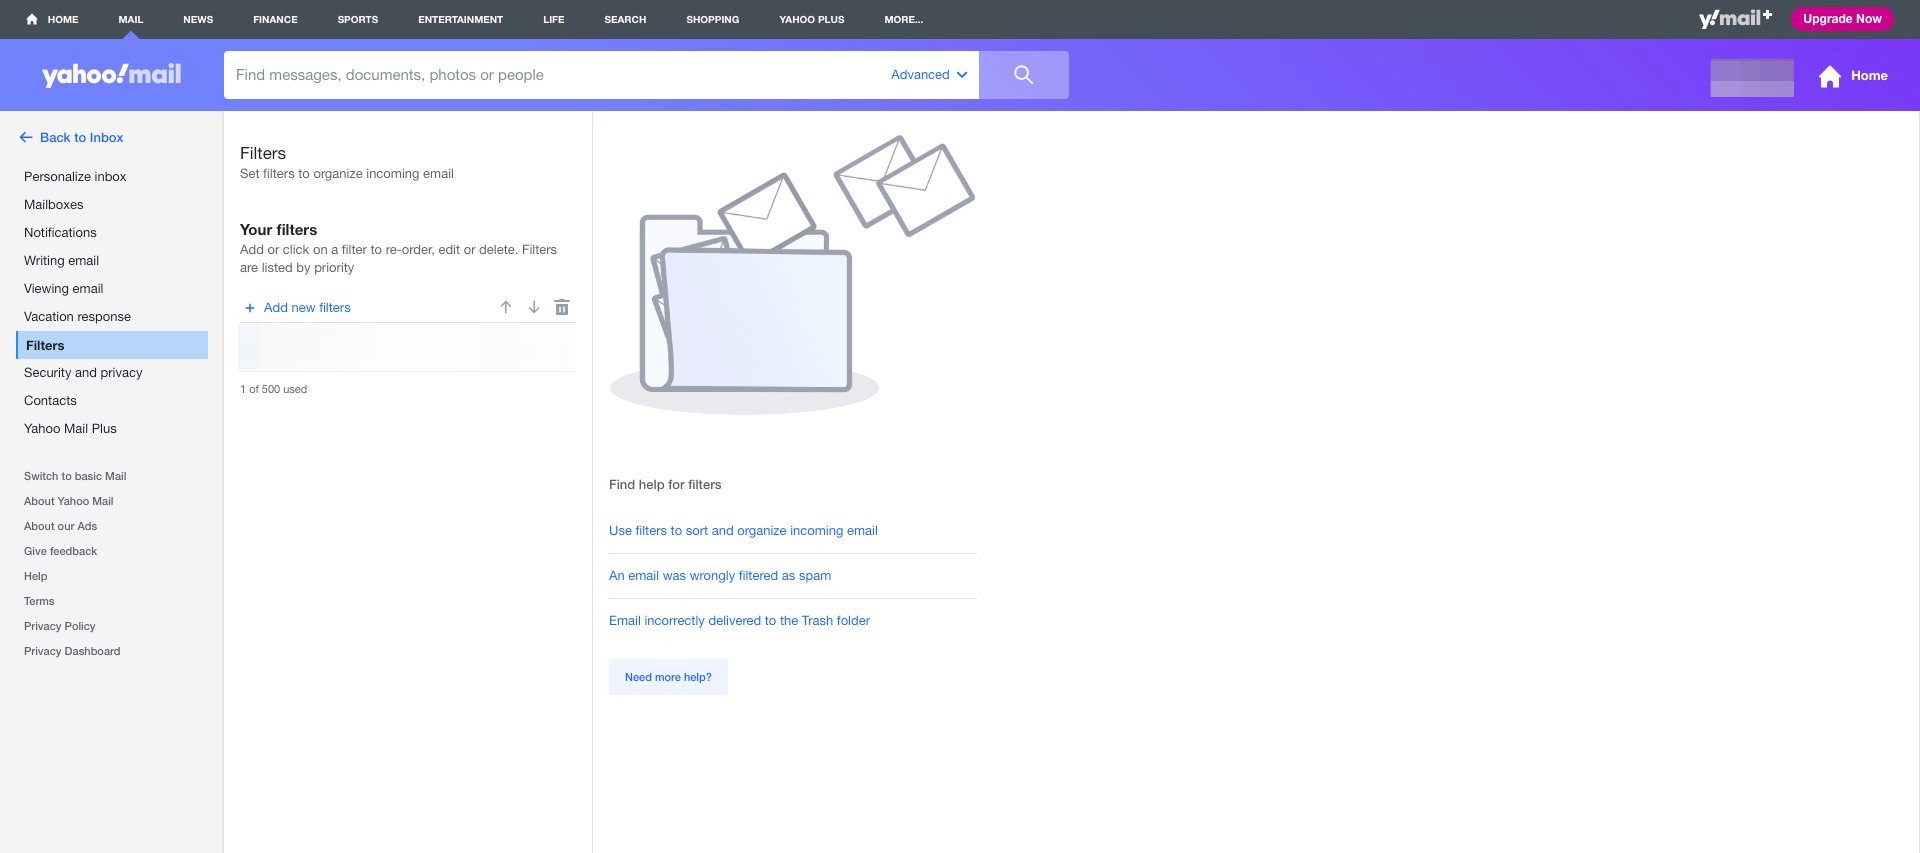Go to SHOPPING in the top navigation

[x=713, y=19]
